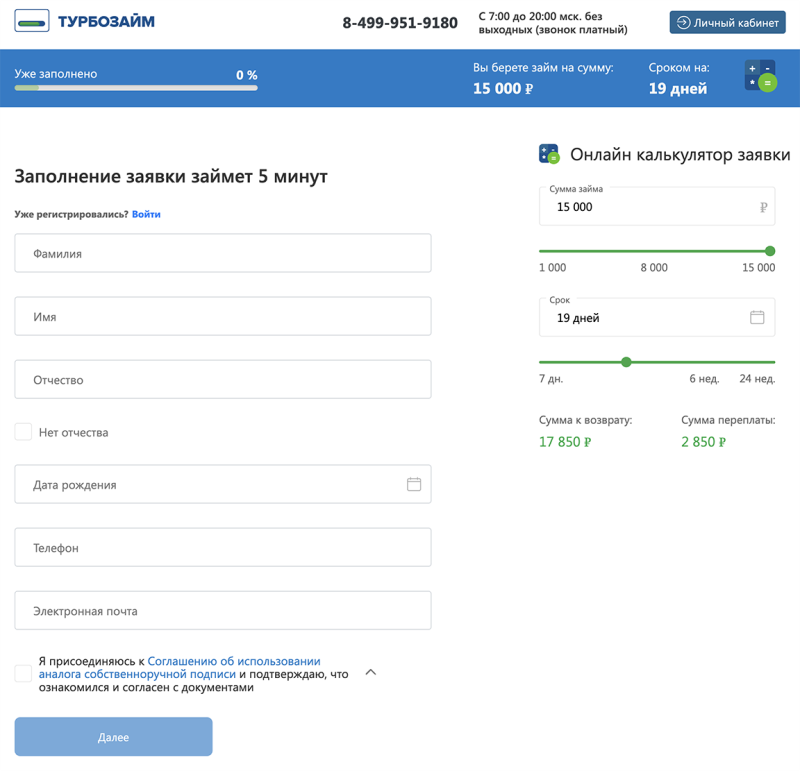This screenshot has width=800, height=771.
Task: Check the Нет отчества checkbox
Action: (x=23, y=432)
